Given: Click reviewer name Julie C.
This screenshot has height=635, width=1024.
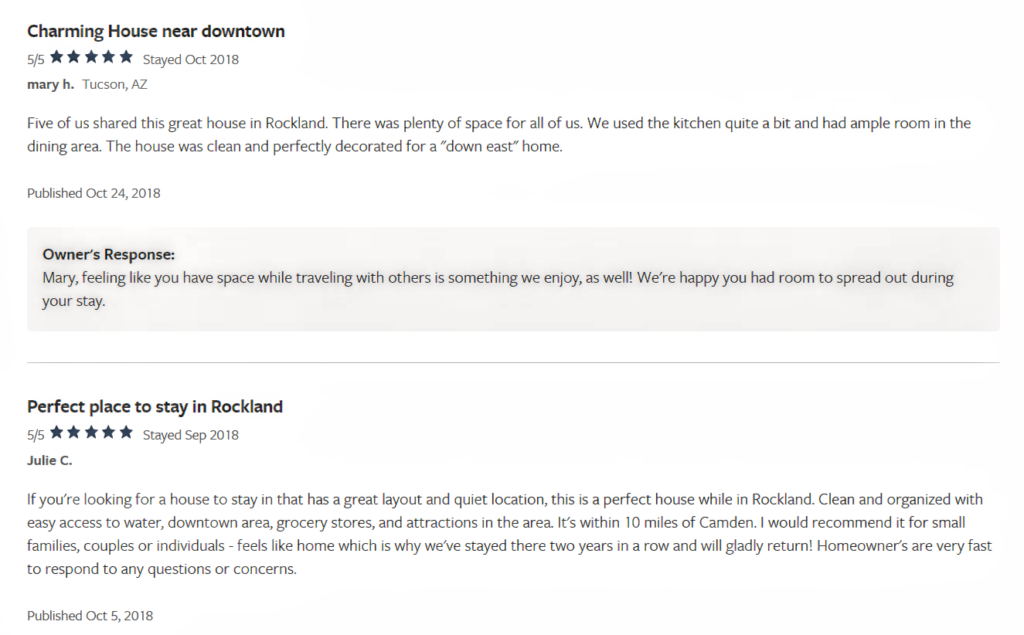Looking at the screenshot, I should 50,461.
